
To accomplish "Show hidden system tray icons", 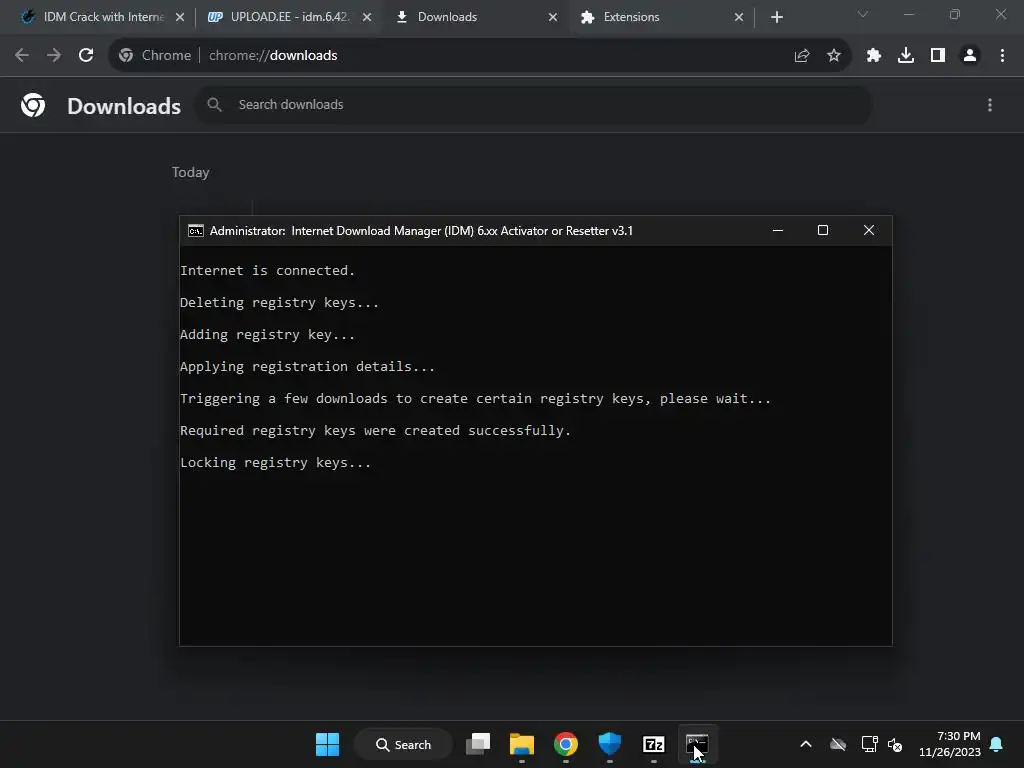I will (x=806, y=744).
